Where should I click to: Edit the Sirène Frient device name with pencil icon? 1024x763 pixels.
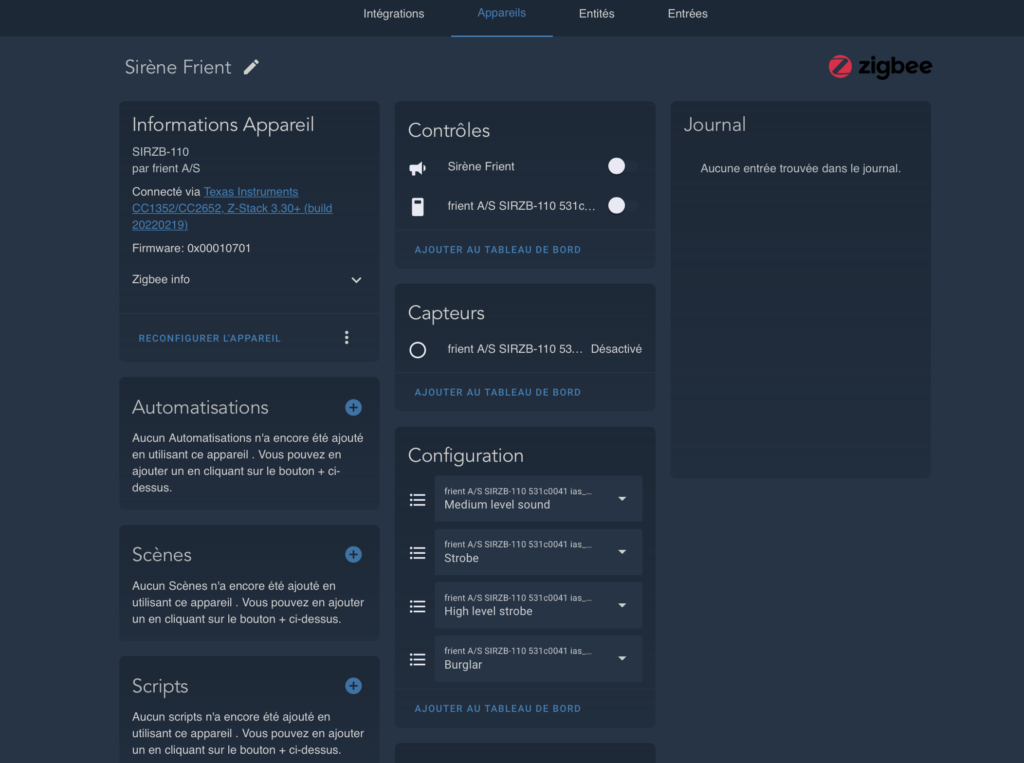[251, 67]
